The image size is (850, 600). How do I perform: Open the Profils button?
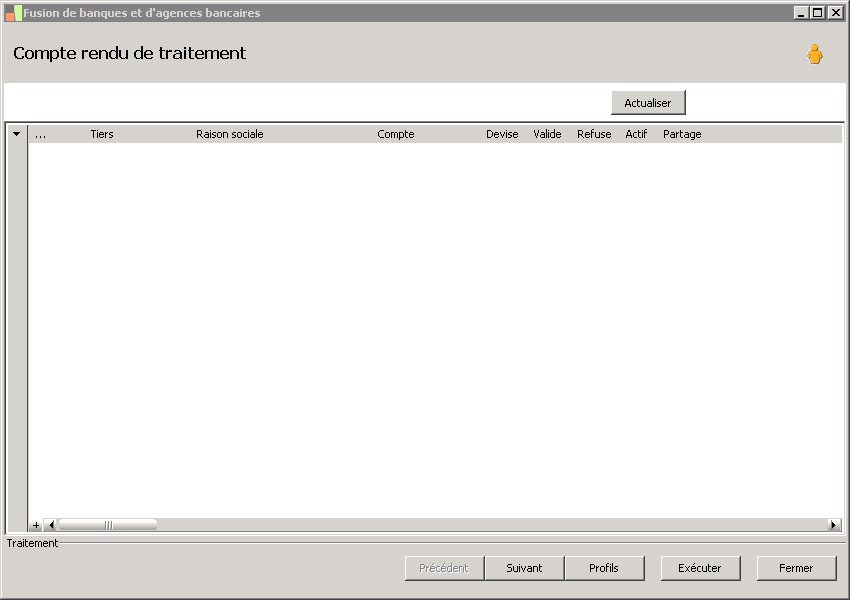pyautogui.click(x=604, y=568)
